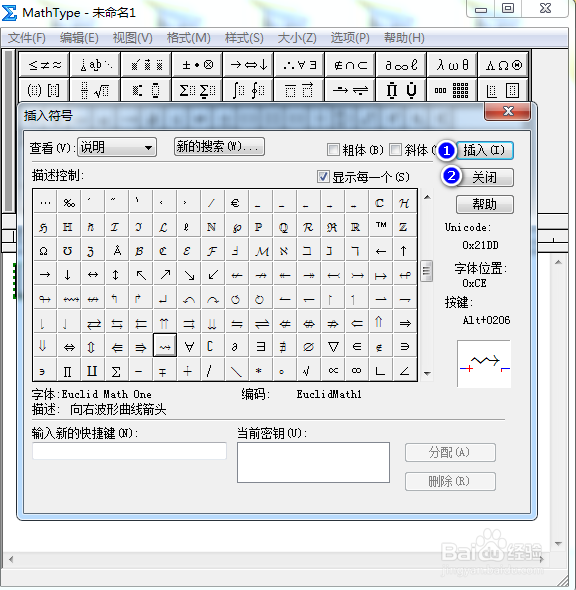The image size is (576, 590).
Task: Select the euro sign € in symbol grid
Action: pos(236,203)
